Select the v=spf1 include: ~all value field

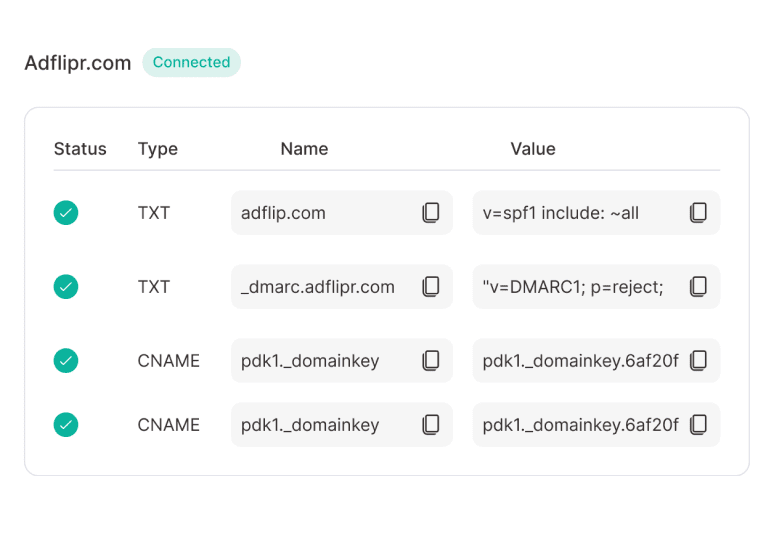tap(596, 213)
